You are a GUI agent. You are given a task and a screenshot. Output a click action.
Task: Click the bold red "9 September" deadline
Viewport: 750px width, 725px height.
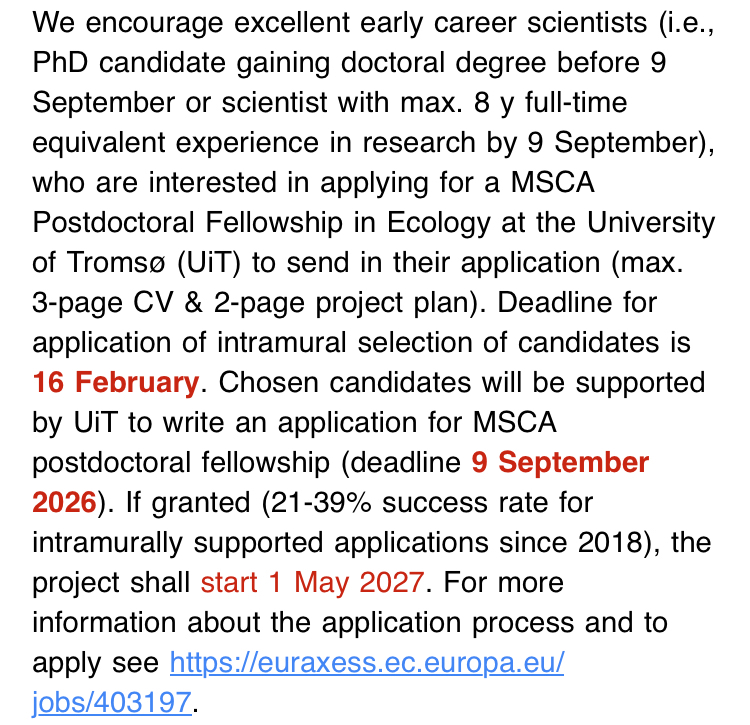point(560,462)
